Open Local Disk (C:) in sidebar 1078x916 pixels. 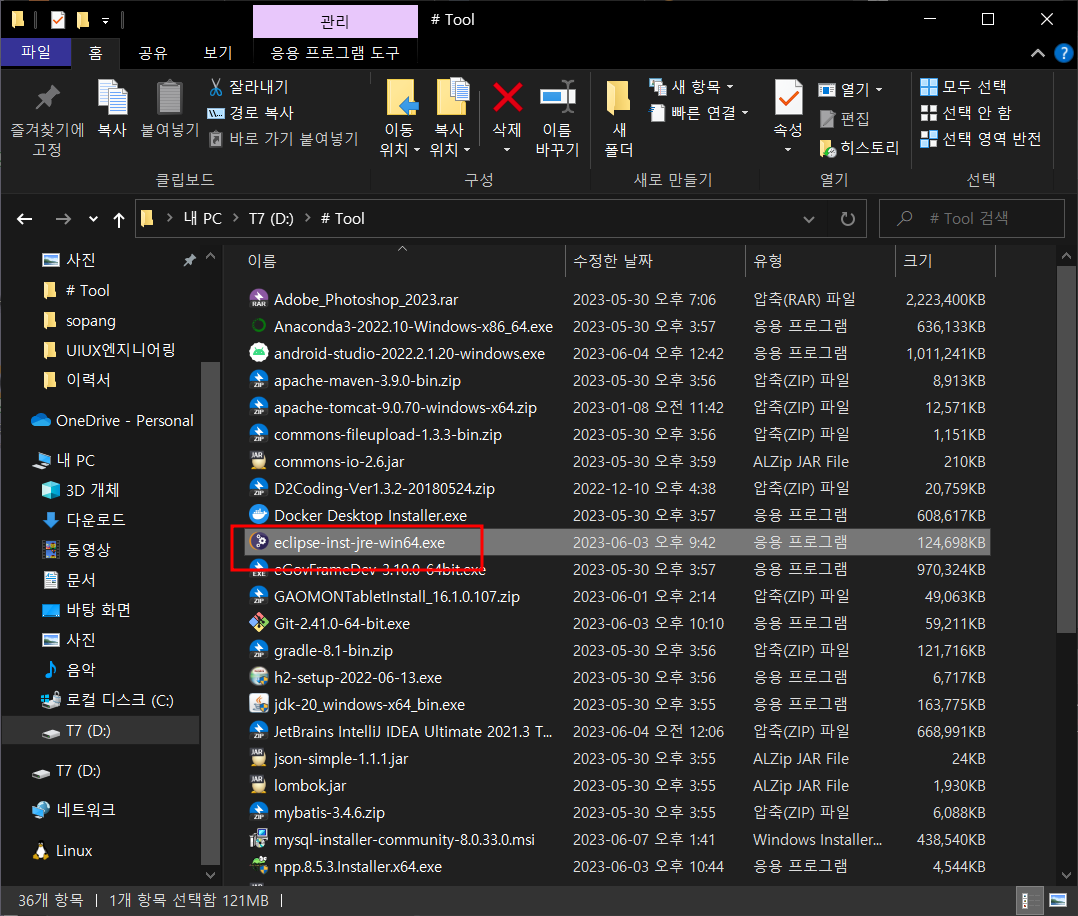coord(107,700)
